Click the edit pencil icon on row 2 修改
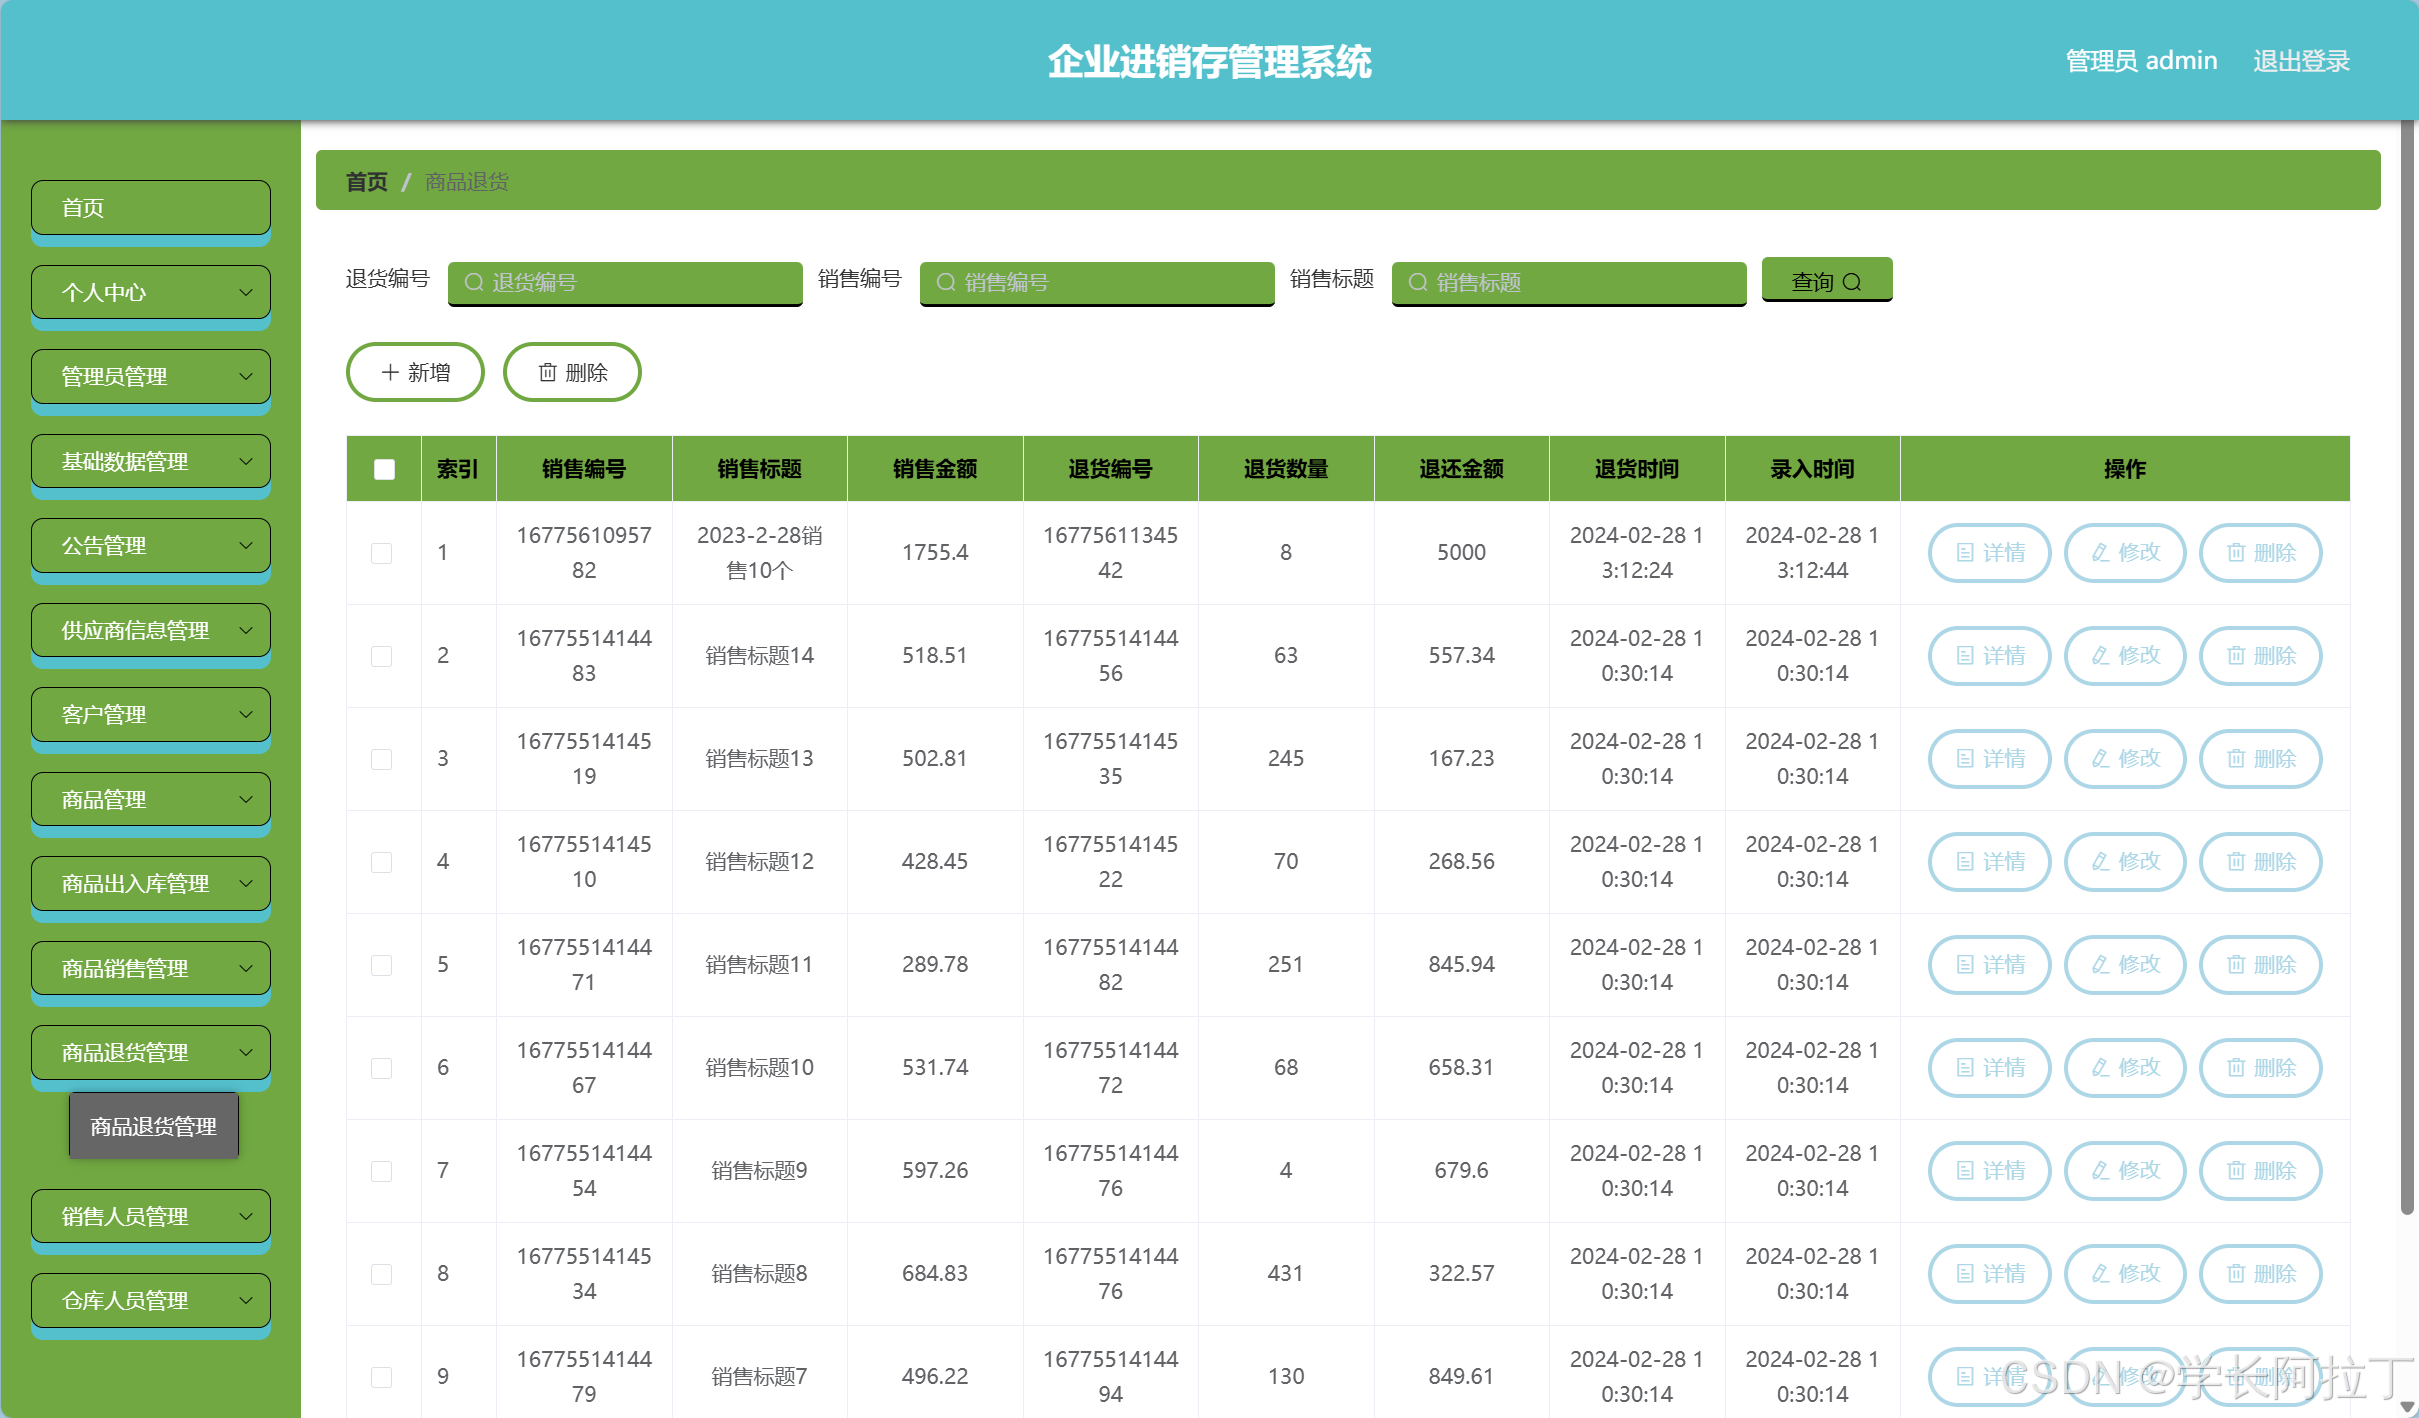Viewport: 2419px width, 1418px height. pyautogui.click(x=2099, y=656)
